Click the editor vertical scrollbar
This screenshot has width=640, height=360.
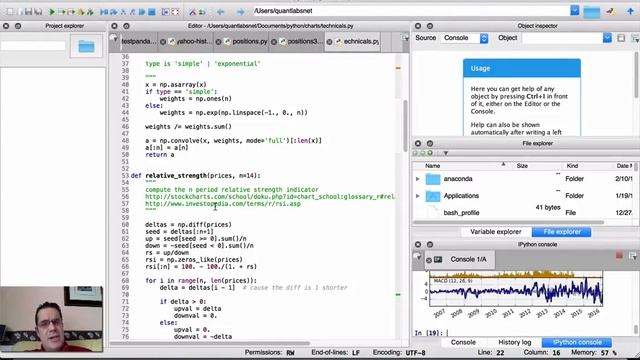point(405,126)
